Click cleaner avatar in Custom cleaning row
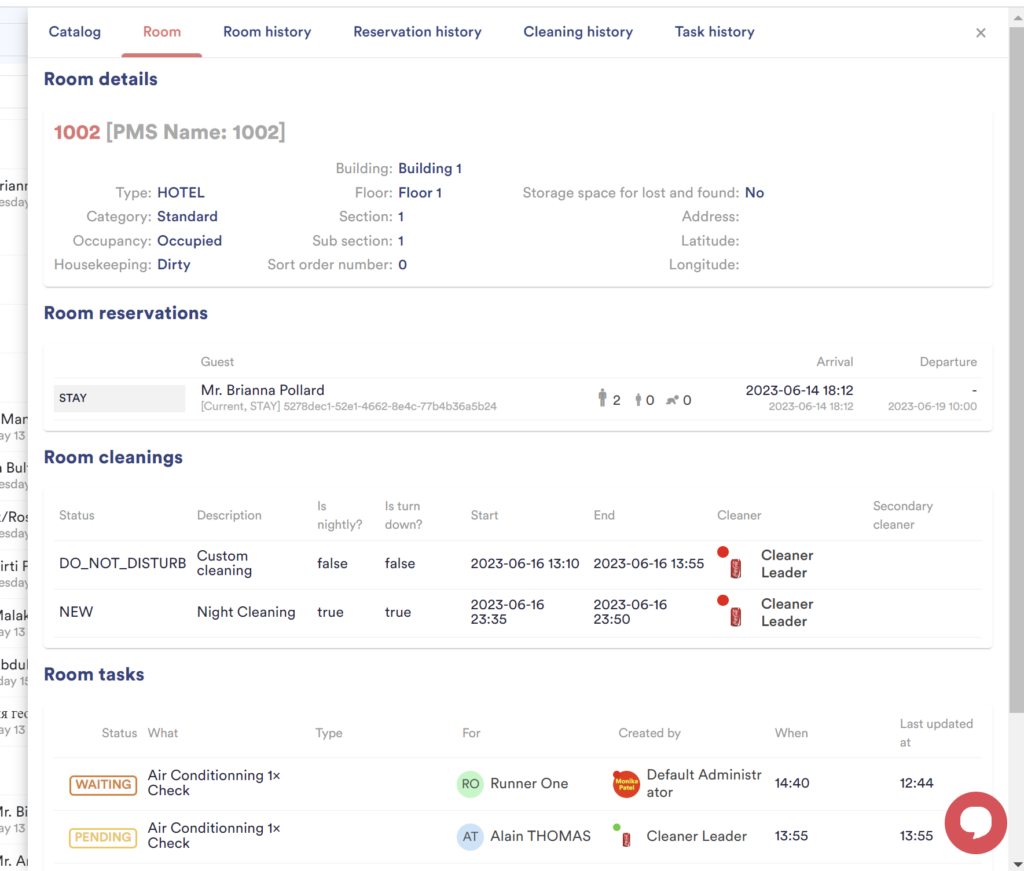This screenshot has height=871, width=1024. point(734,565)
